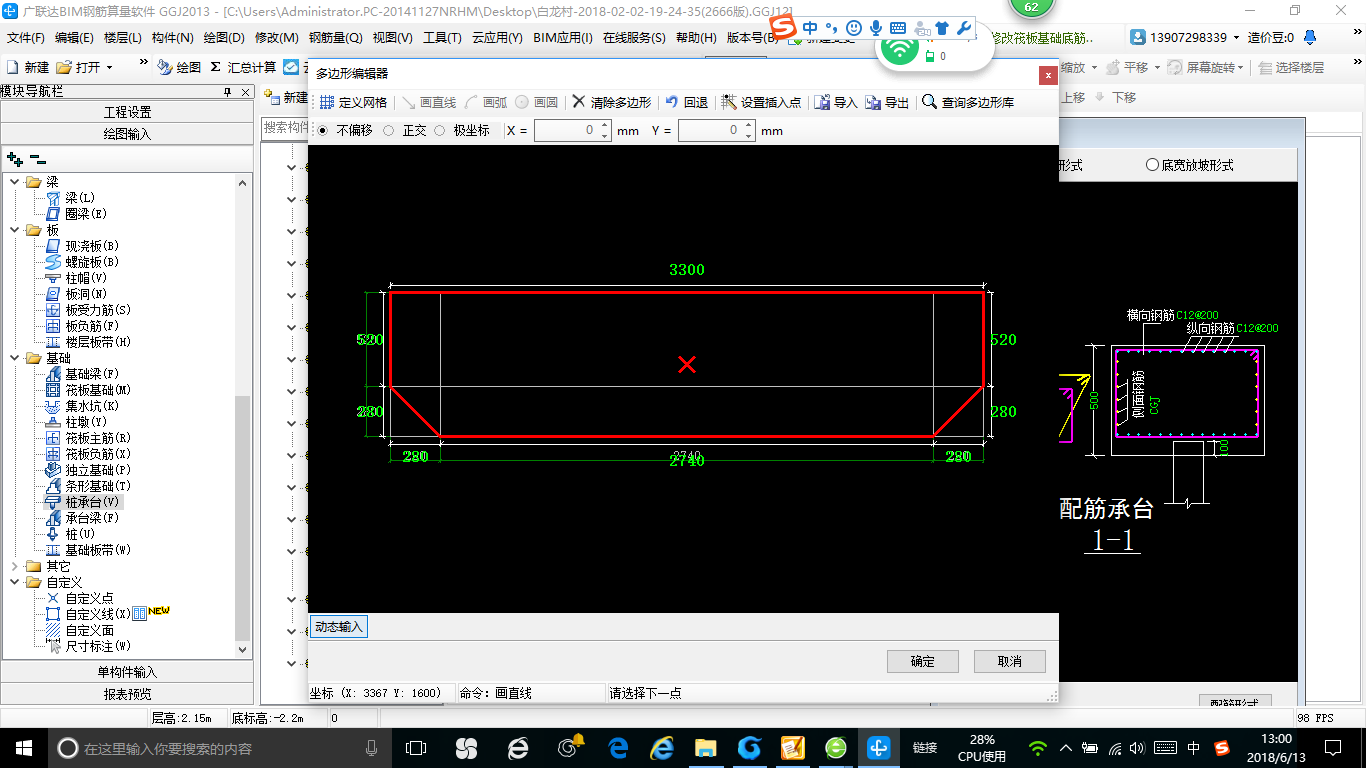Click the 回退 undo arrow icon
Screen dimensions: 1366x768
tap(672, 102)
